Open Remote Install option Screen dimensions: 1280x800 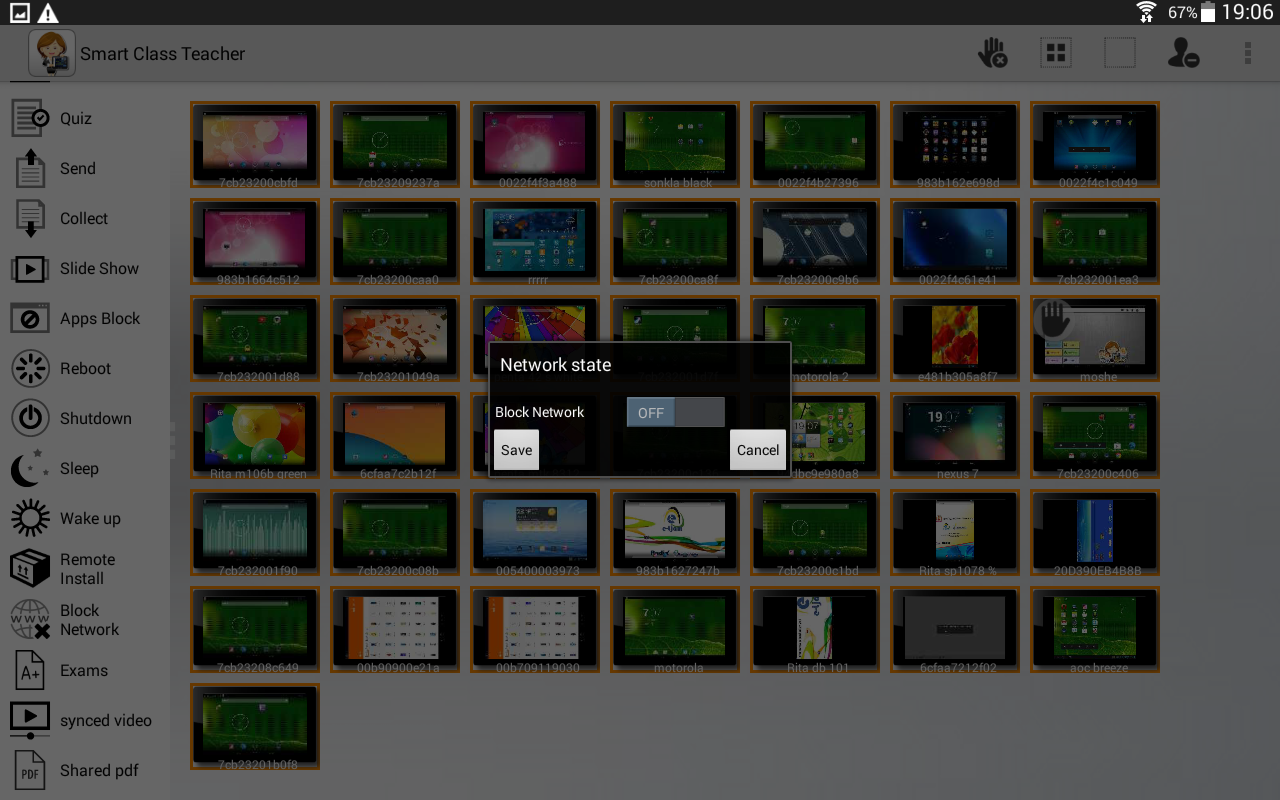point(87,569)
